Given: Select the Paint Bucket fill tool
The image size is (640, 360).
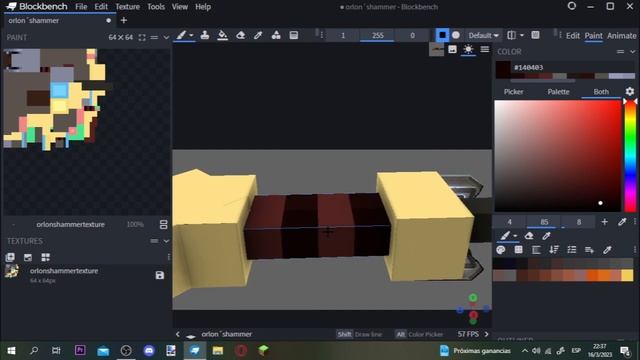Looking at the screenshot, I should 222,36.
